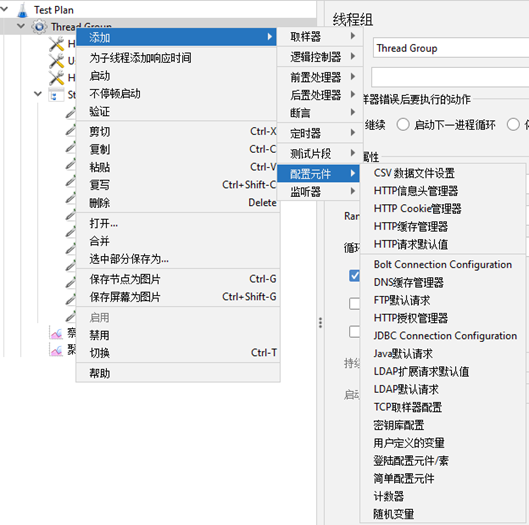Open the 监听器 submenu
The width and height of the screenshot is (529, 525).
[318, 192]
